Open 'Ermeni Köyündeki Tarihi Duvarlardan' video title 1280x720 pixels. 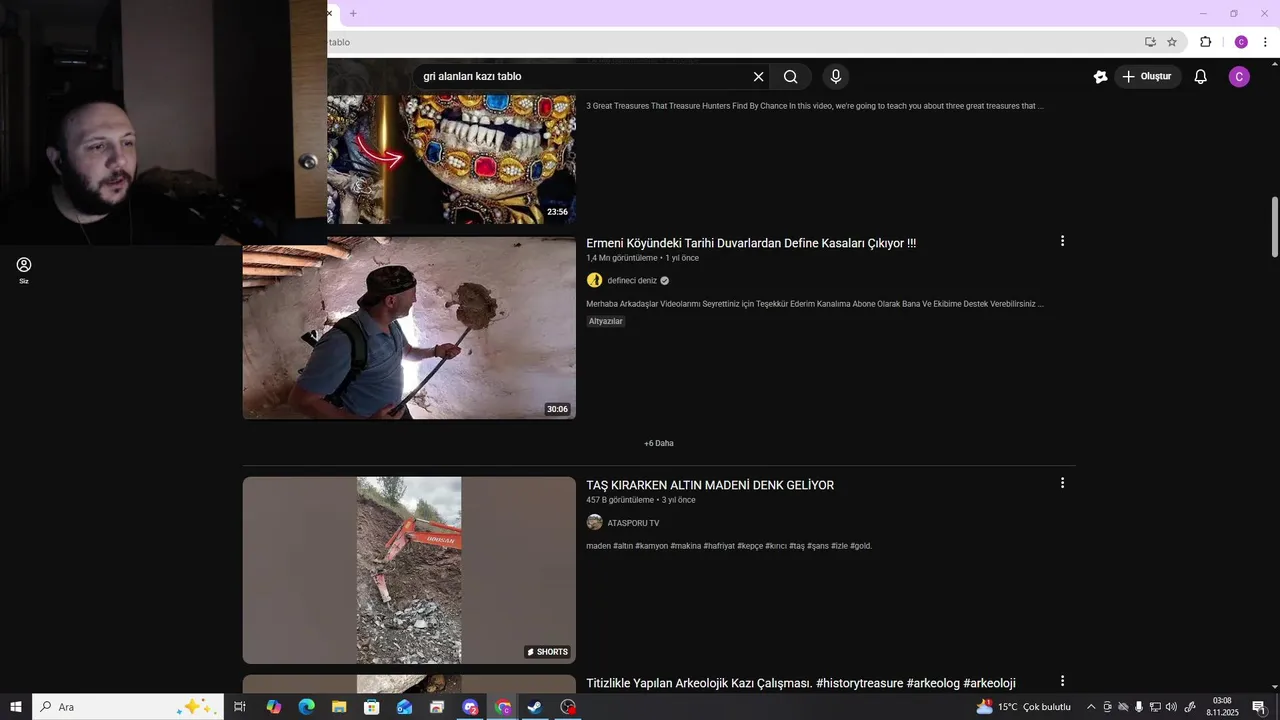(751, 243)
